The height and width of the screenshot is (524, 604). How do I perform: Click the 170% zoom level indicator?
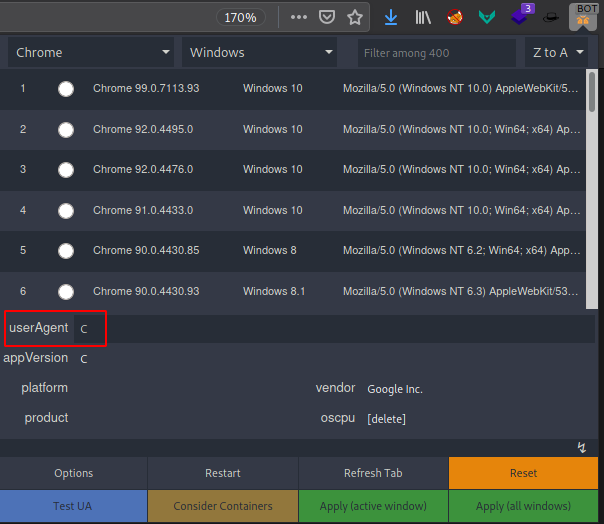coord(240,17)
